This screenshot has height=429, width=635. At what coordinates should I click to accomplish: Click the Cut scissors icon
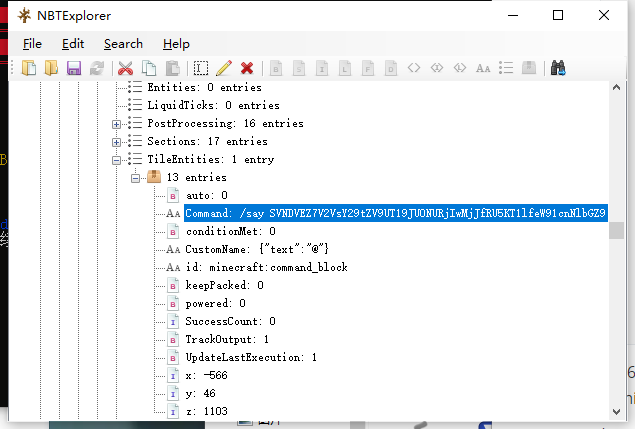pos(126,68)
